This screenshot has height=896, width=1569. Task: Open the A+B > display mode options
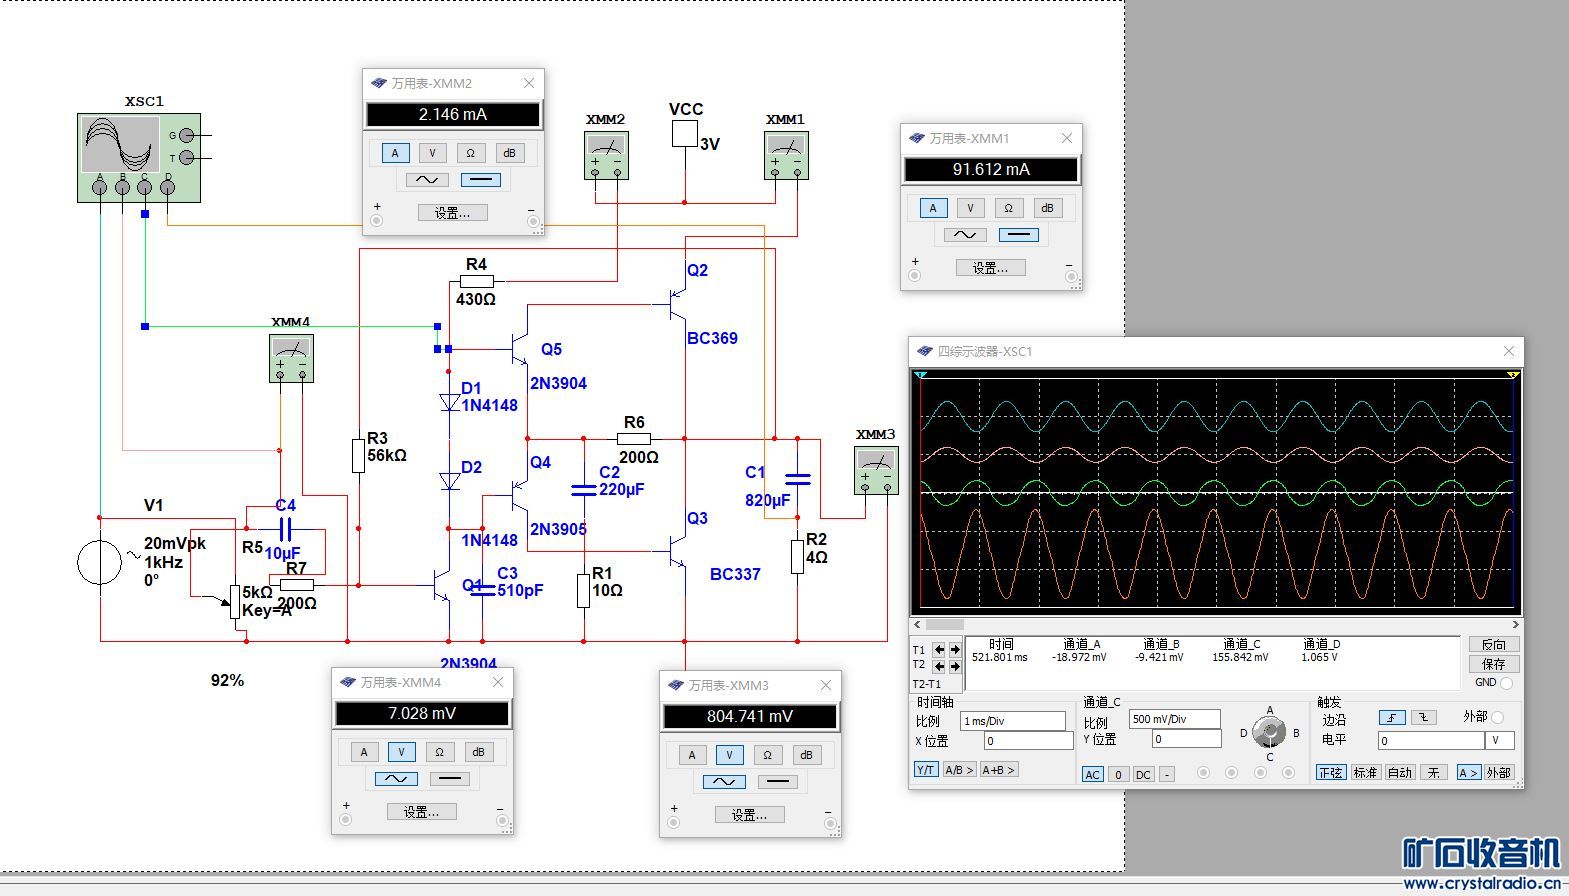(998, 770)
